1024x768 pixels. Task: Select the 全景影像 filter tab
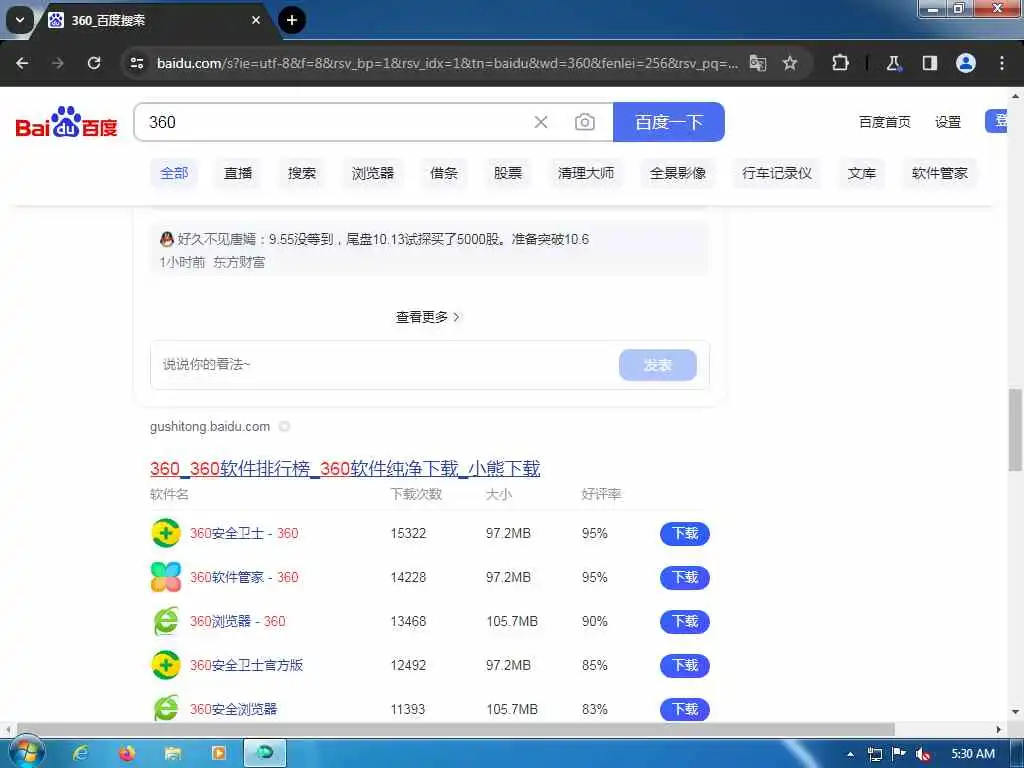(x=678, y=173)
